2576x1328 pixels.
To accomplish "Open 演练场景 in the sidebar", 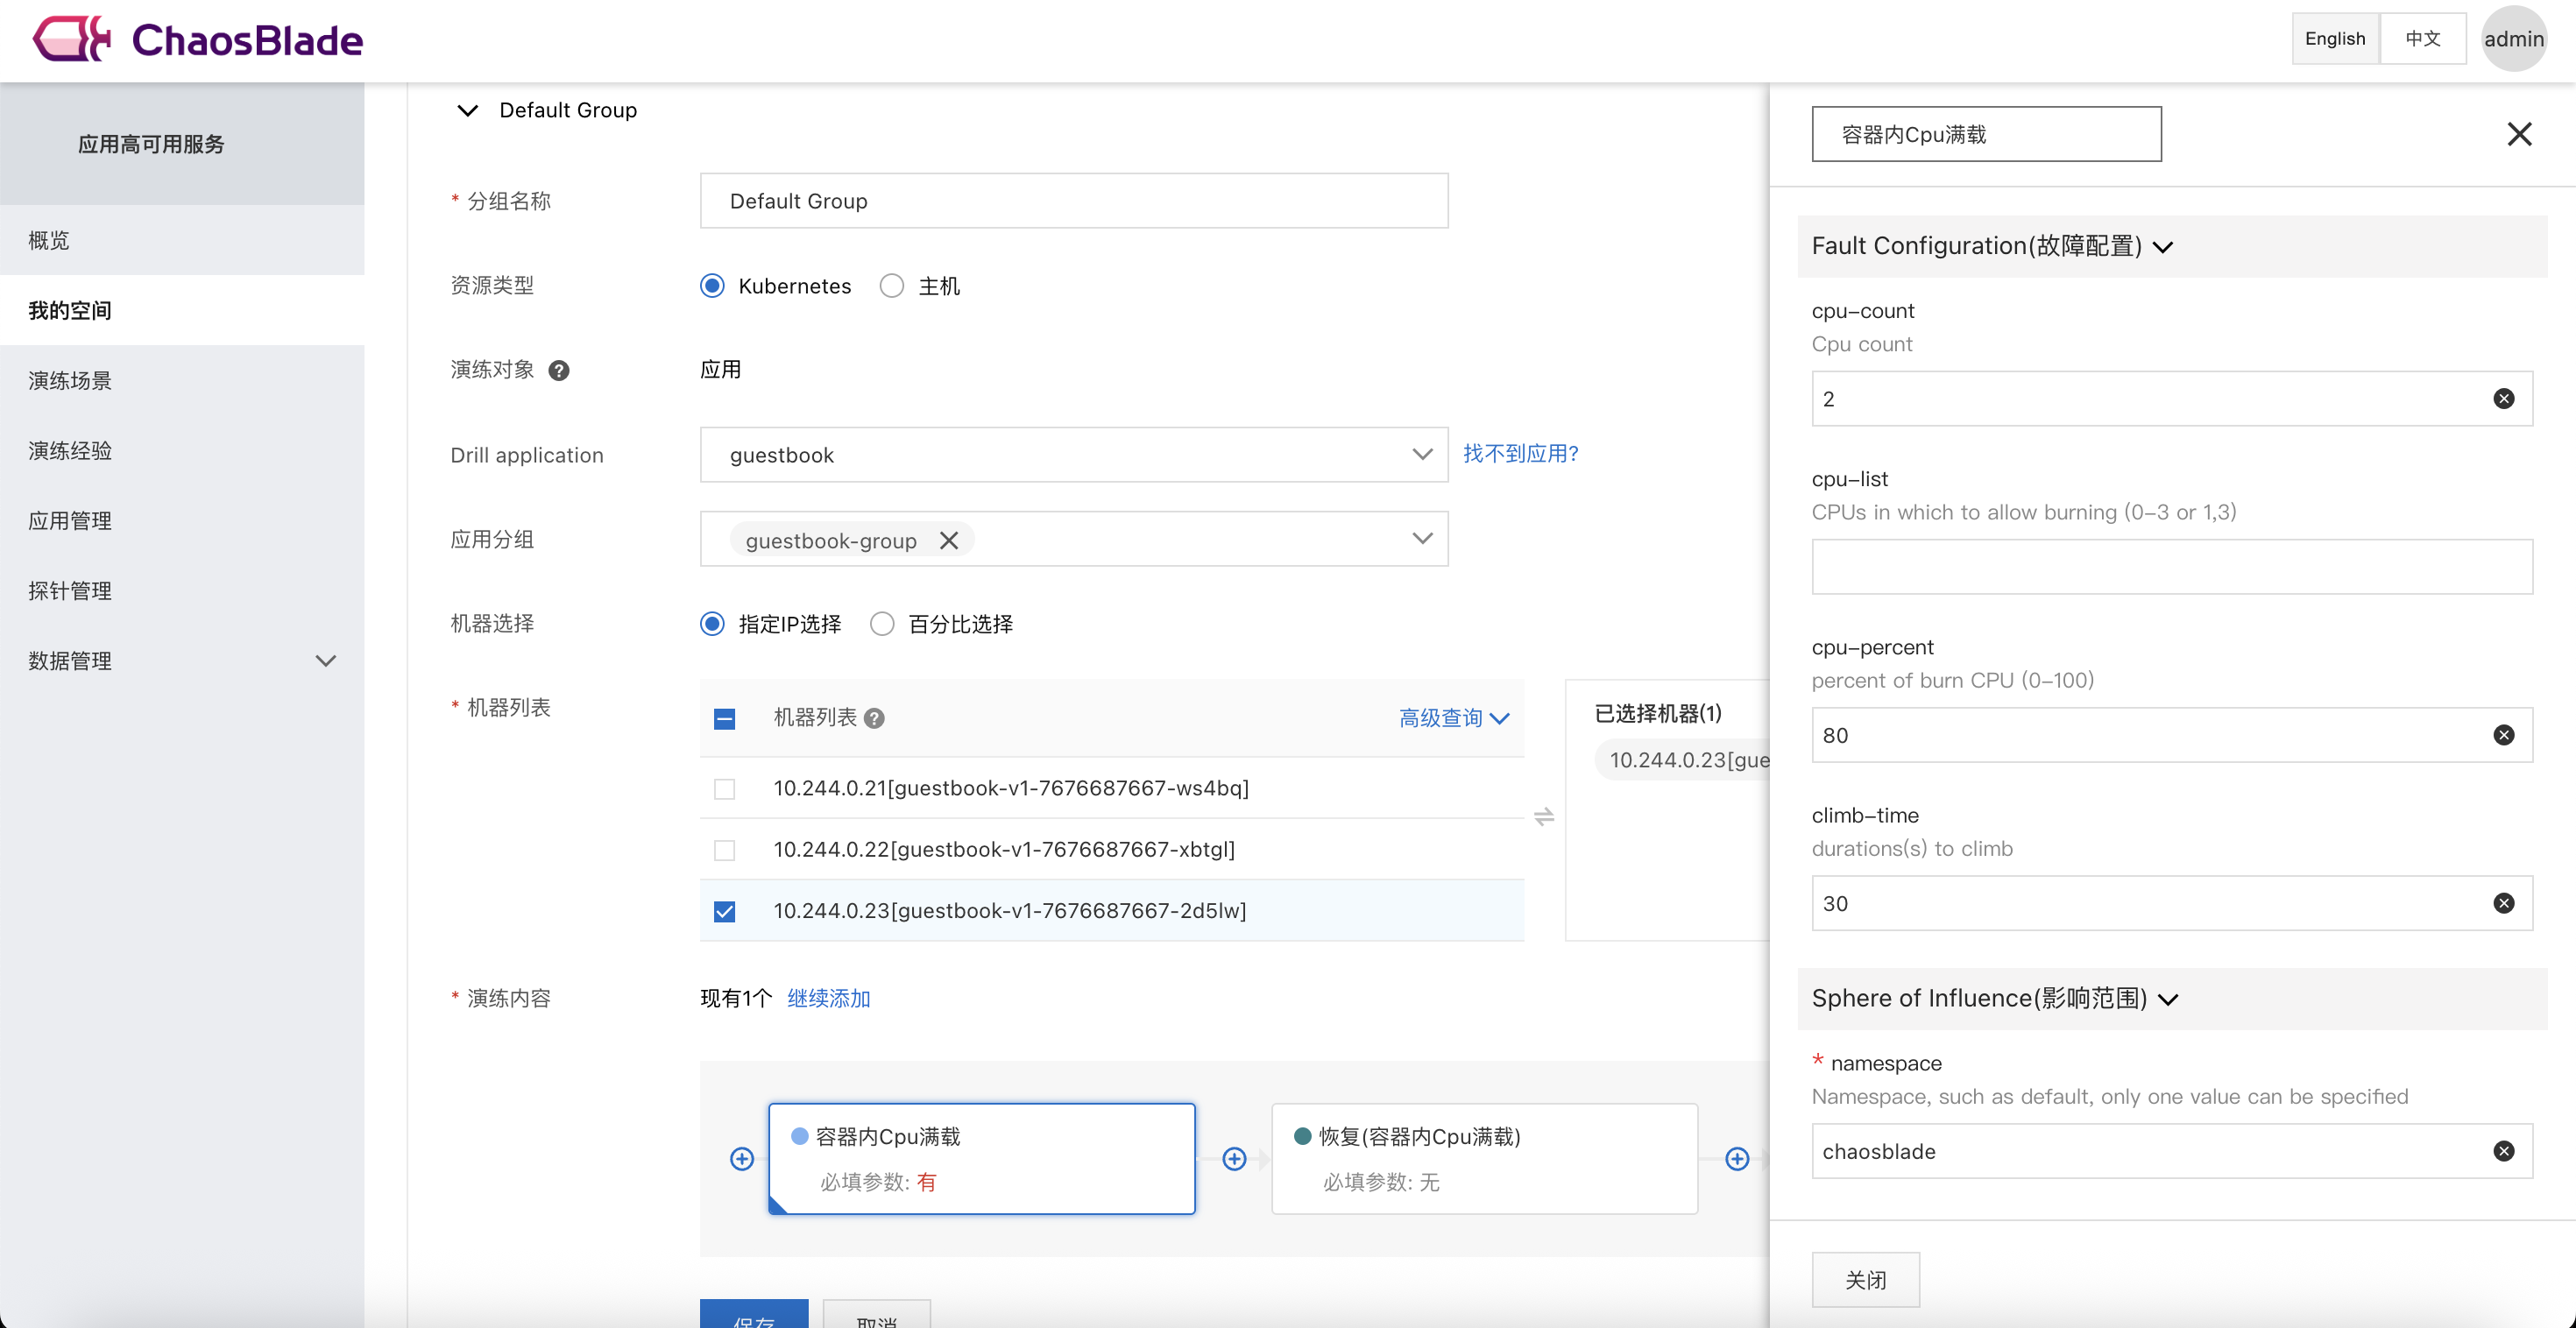I will pos(70,380).
